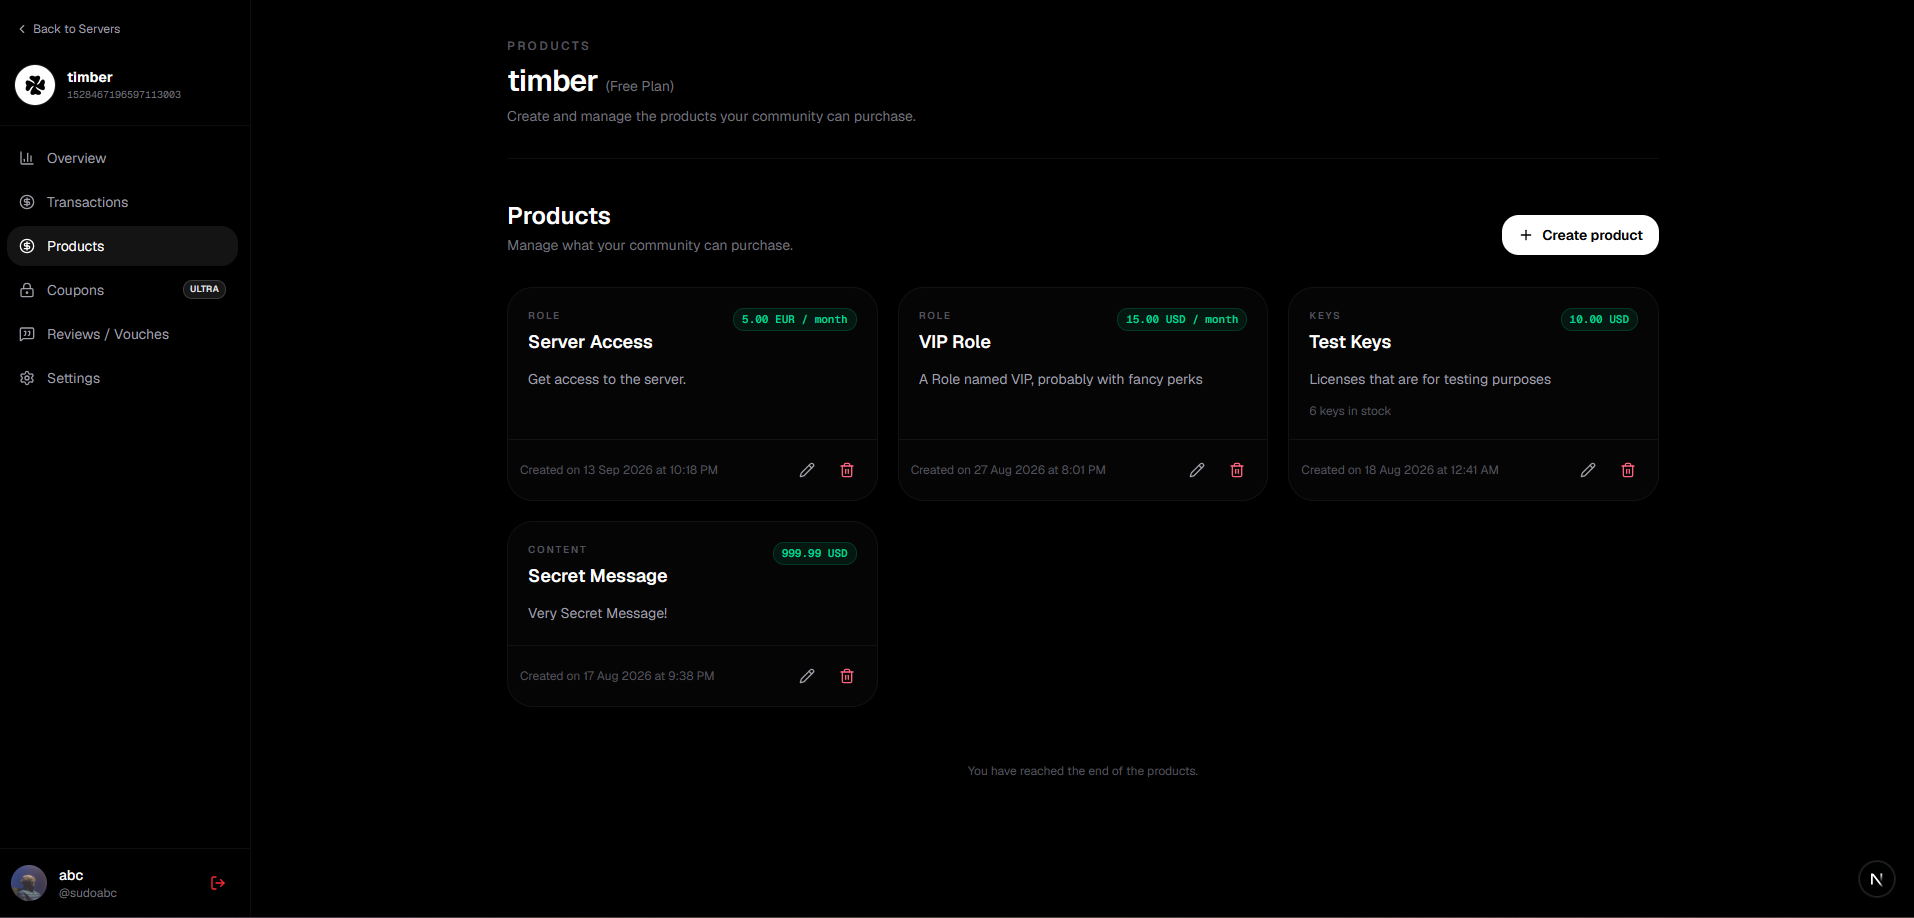Click the Test Keys card title
1914x918 pixels.
click(1350, 342)
